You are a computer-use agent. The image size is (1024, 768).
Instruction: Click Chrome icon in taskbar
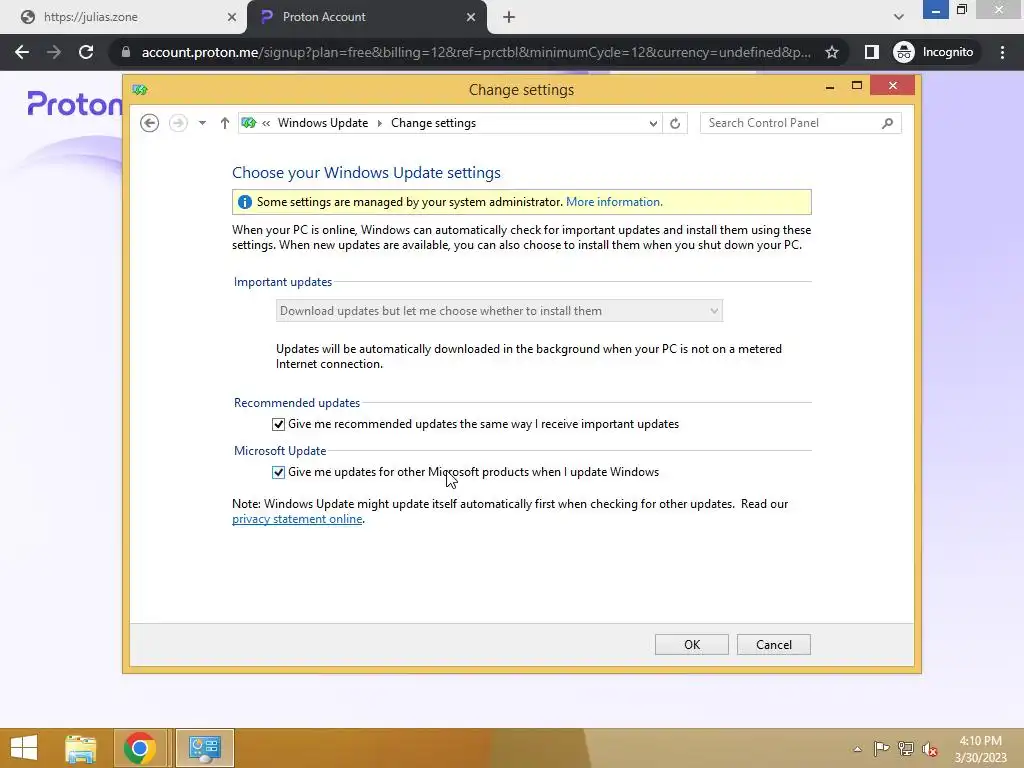point(140,748)
